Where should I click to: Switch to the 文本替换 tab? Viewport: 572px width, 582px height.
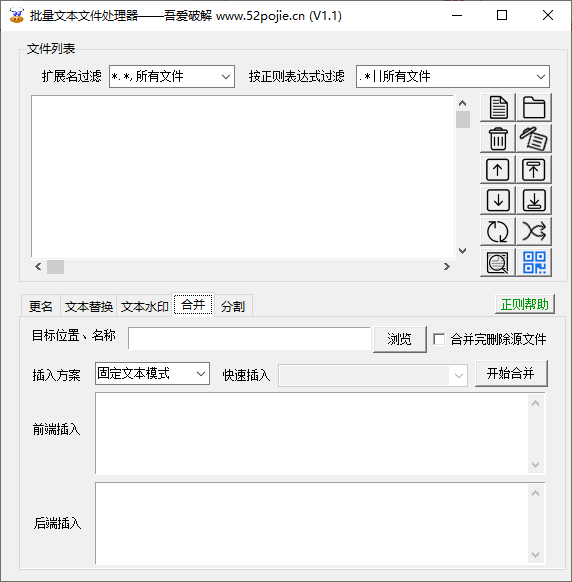(x=89, y=306)
